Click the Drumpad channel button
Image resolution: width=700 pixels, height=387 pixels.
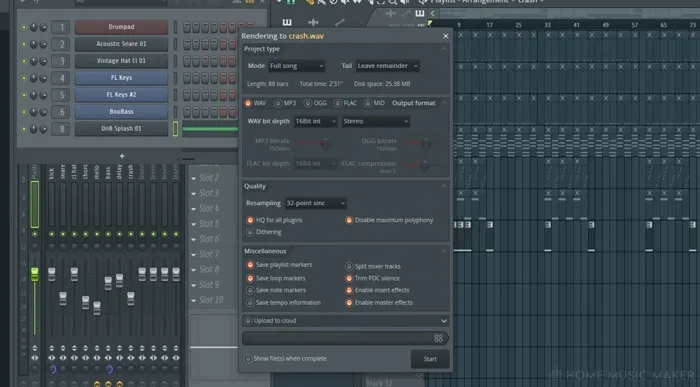pyautogui.click(x=121, y=27)
